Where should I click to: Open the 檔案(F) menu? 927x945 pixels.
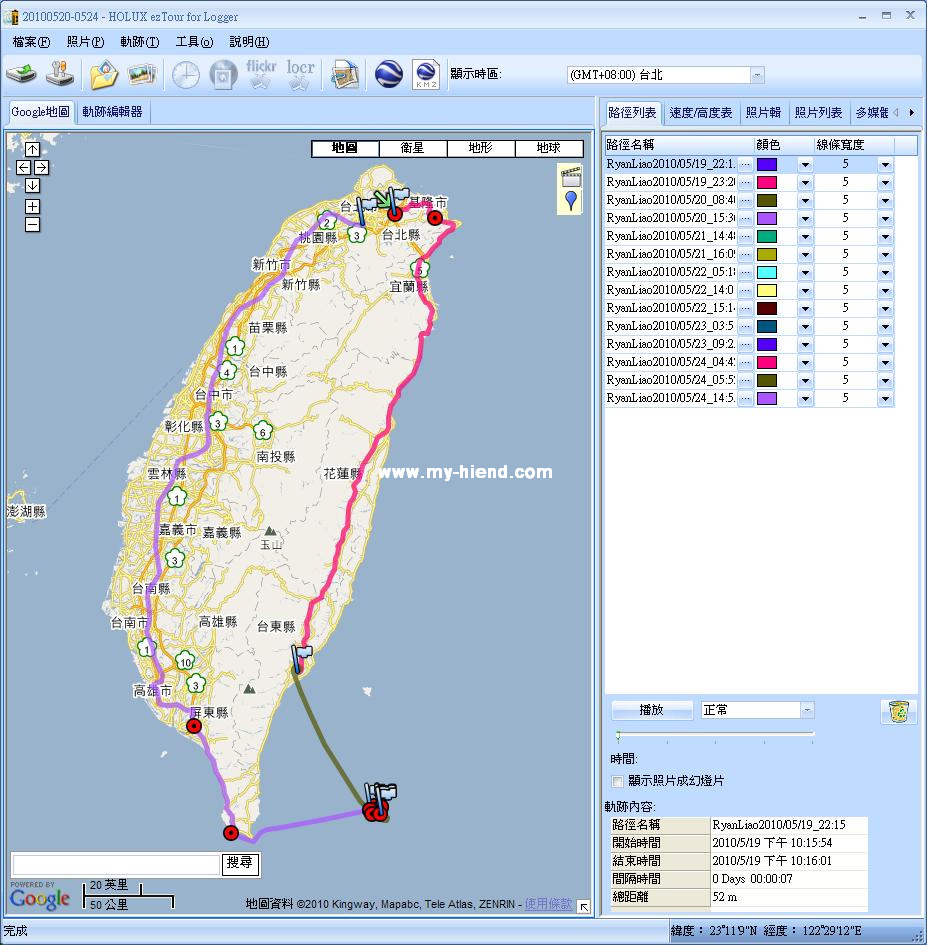tap(31, 42)
